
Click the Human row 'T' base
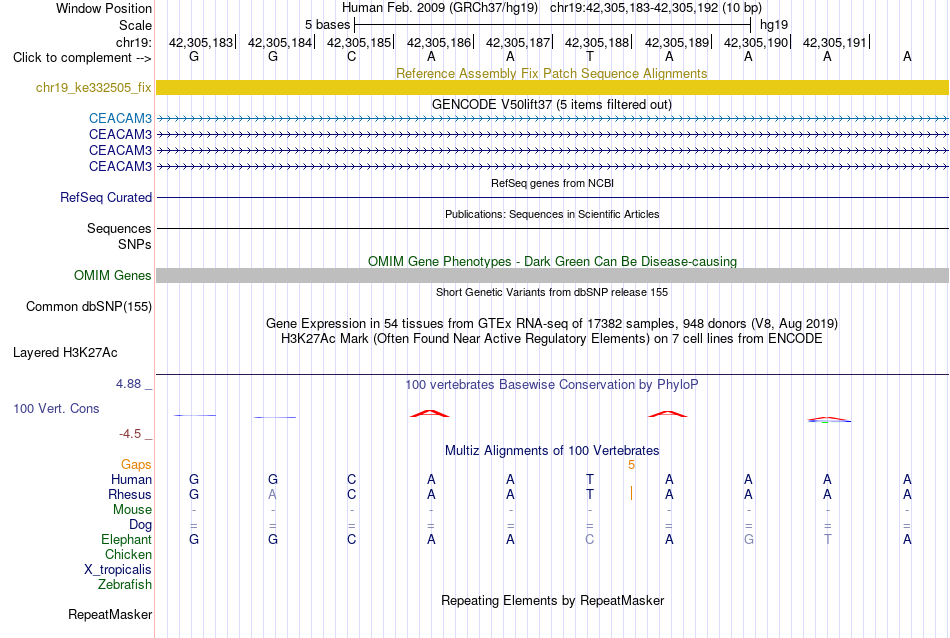[590, 479]
